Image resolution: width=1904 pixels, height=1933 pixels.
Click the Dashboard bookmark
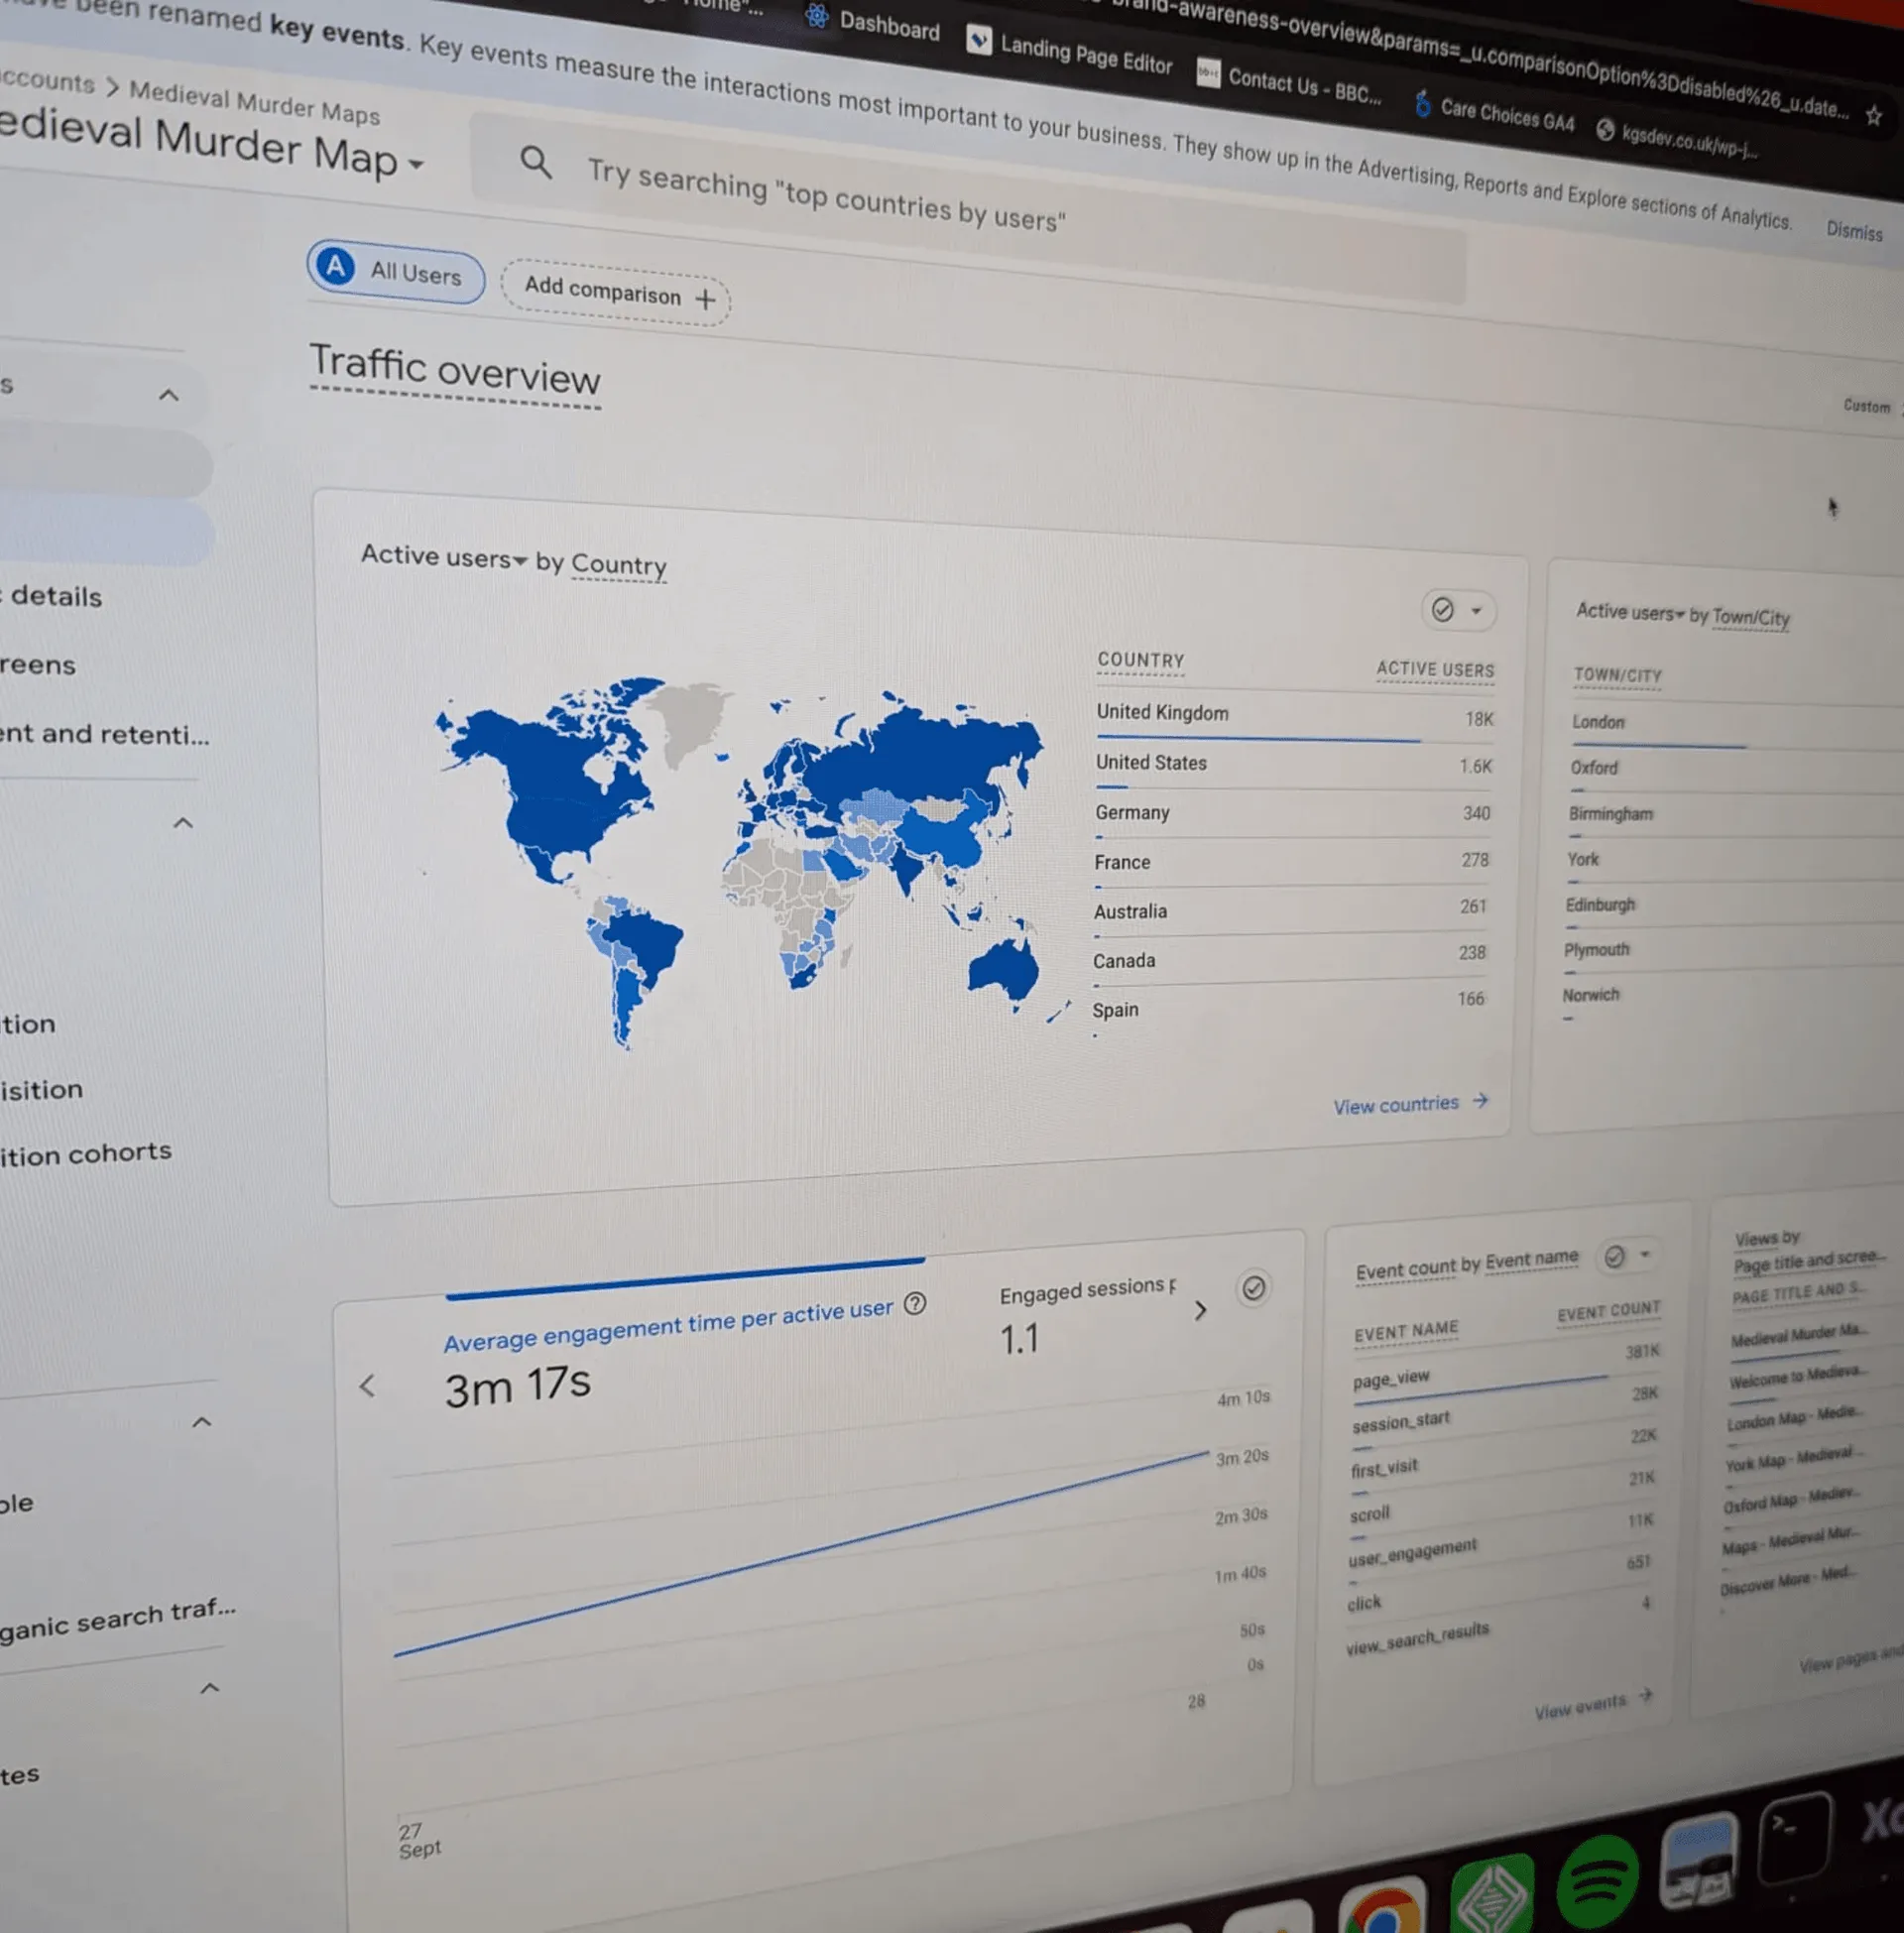(873, 22)
